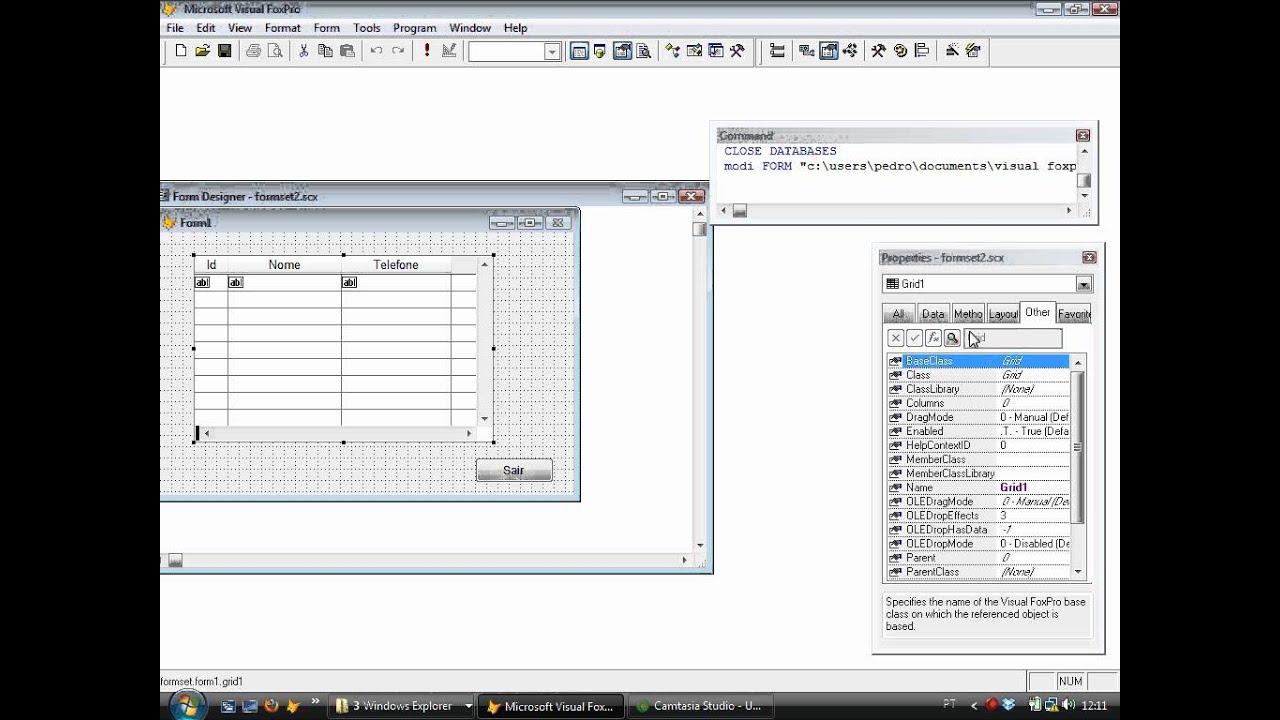This screenshot has width=1280, height=720.
Task: Open the Window menu
Action: click(470, 28)
